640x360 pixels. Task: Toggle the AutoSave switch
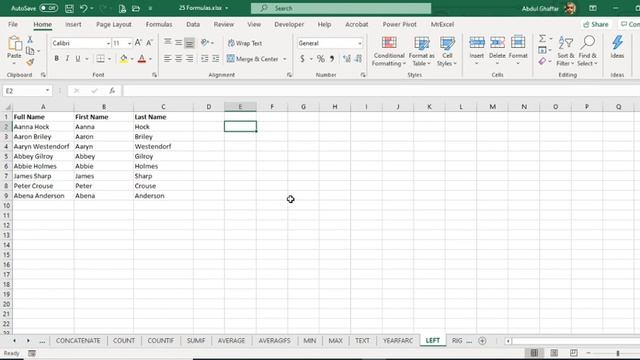tap(49, 8)
